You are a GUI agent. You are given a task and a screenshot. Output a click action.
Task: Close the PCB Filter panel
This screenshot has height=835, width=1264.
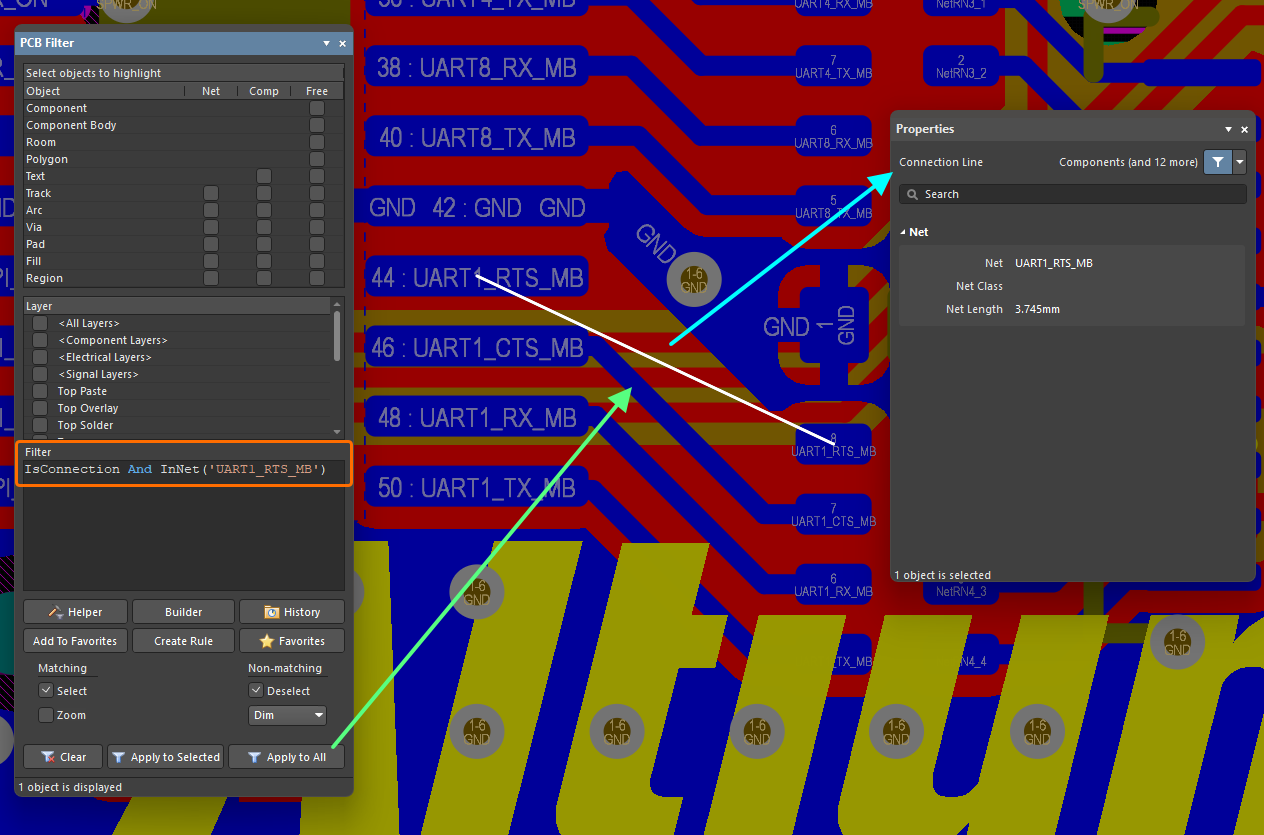[342, 44]
